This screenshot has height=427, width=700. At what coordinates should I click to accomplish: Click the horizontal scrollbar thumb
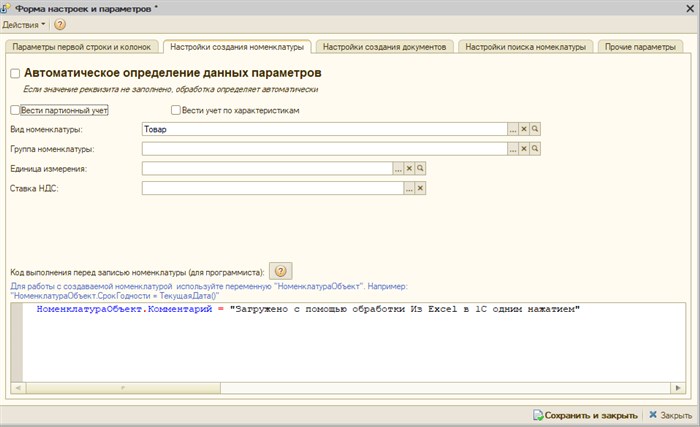click(123, 388)
